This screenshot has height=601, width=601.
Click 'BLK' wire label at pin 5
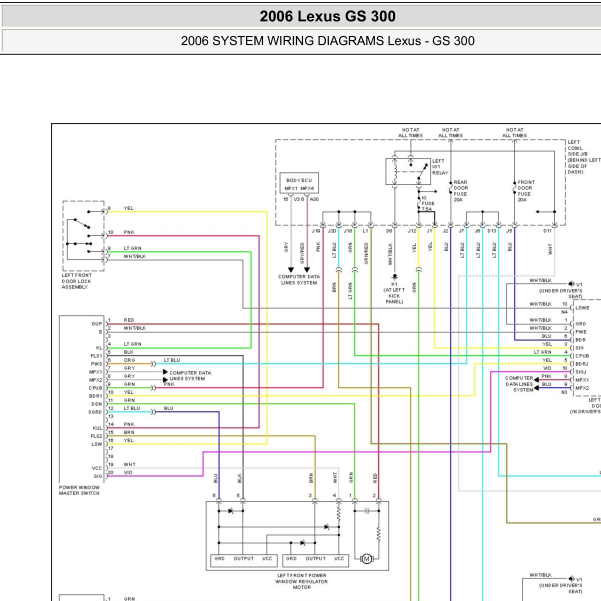(128, 352)
